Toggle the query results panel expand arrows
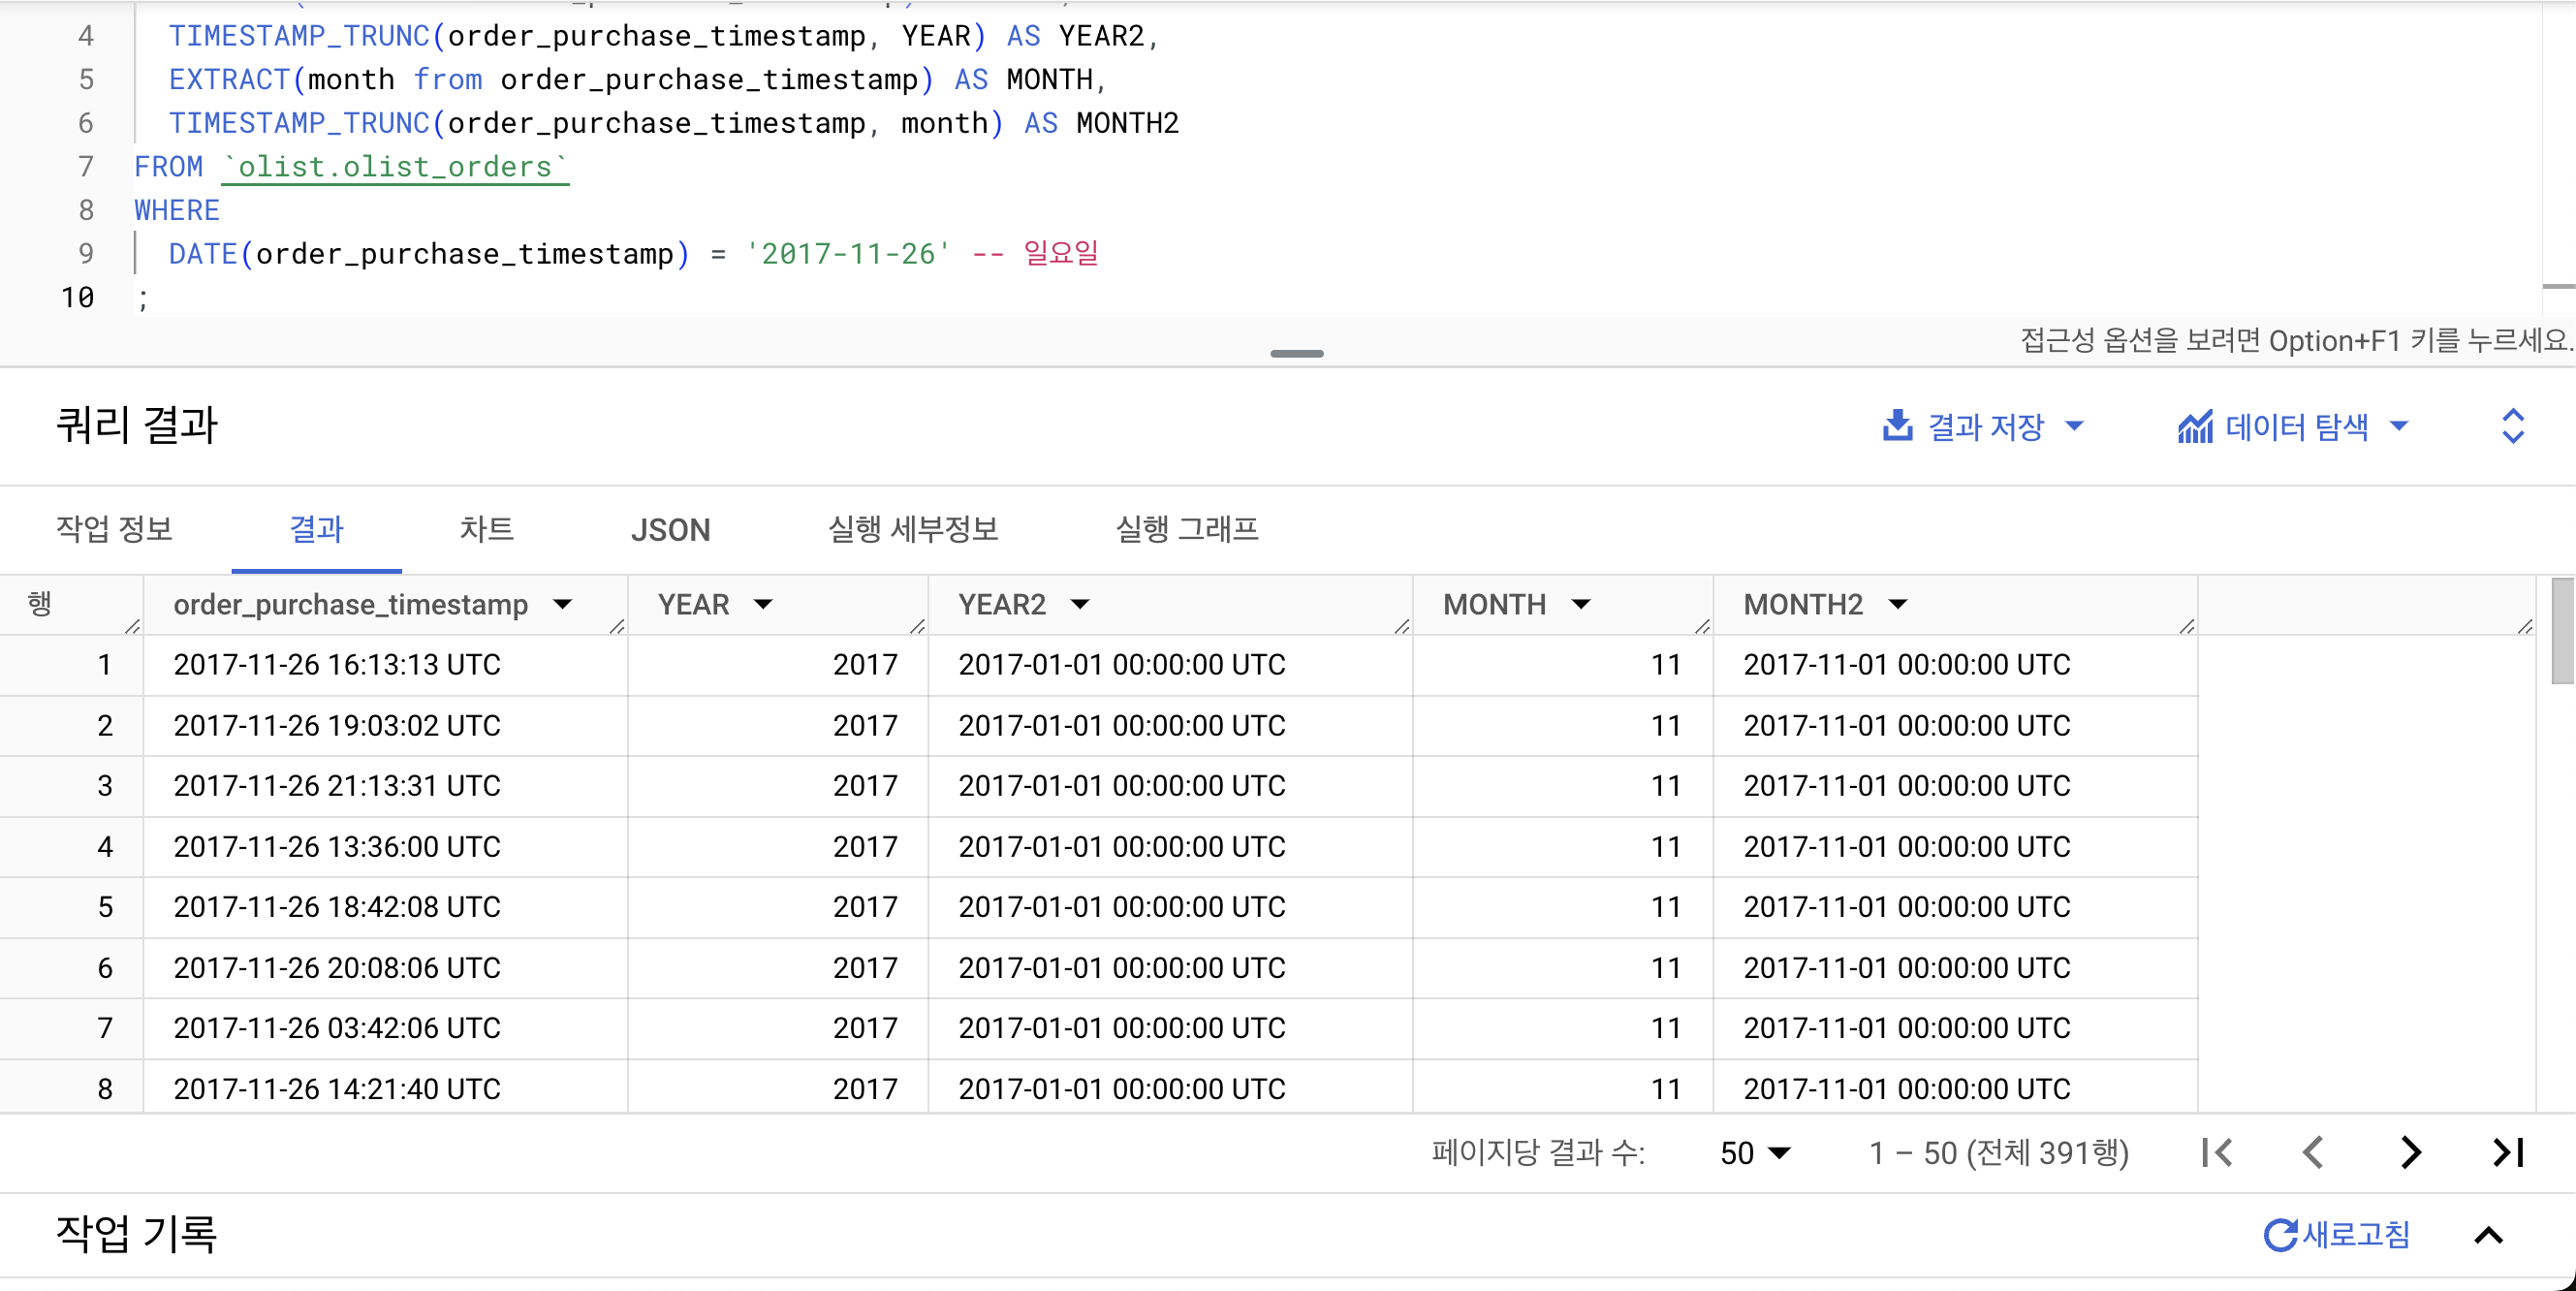The width and height of the screenshot is (2576, 1291). pyautogui.click(x=2512, y=426)
